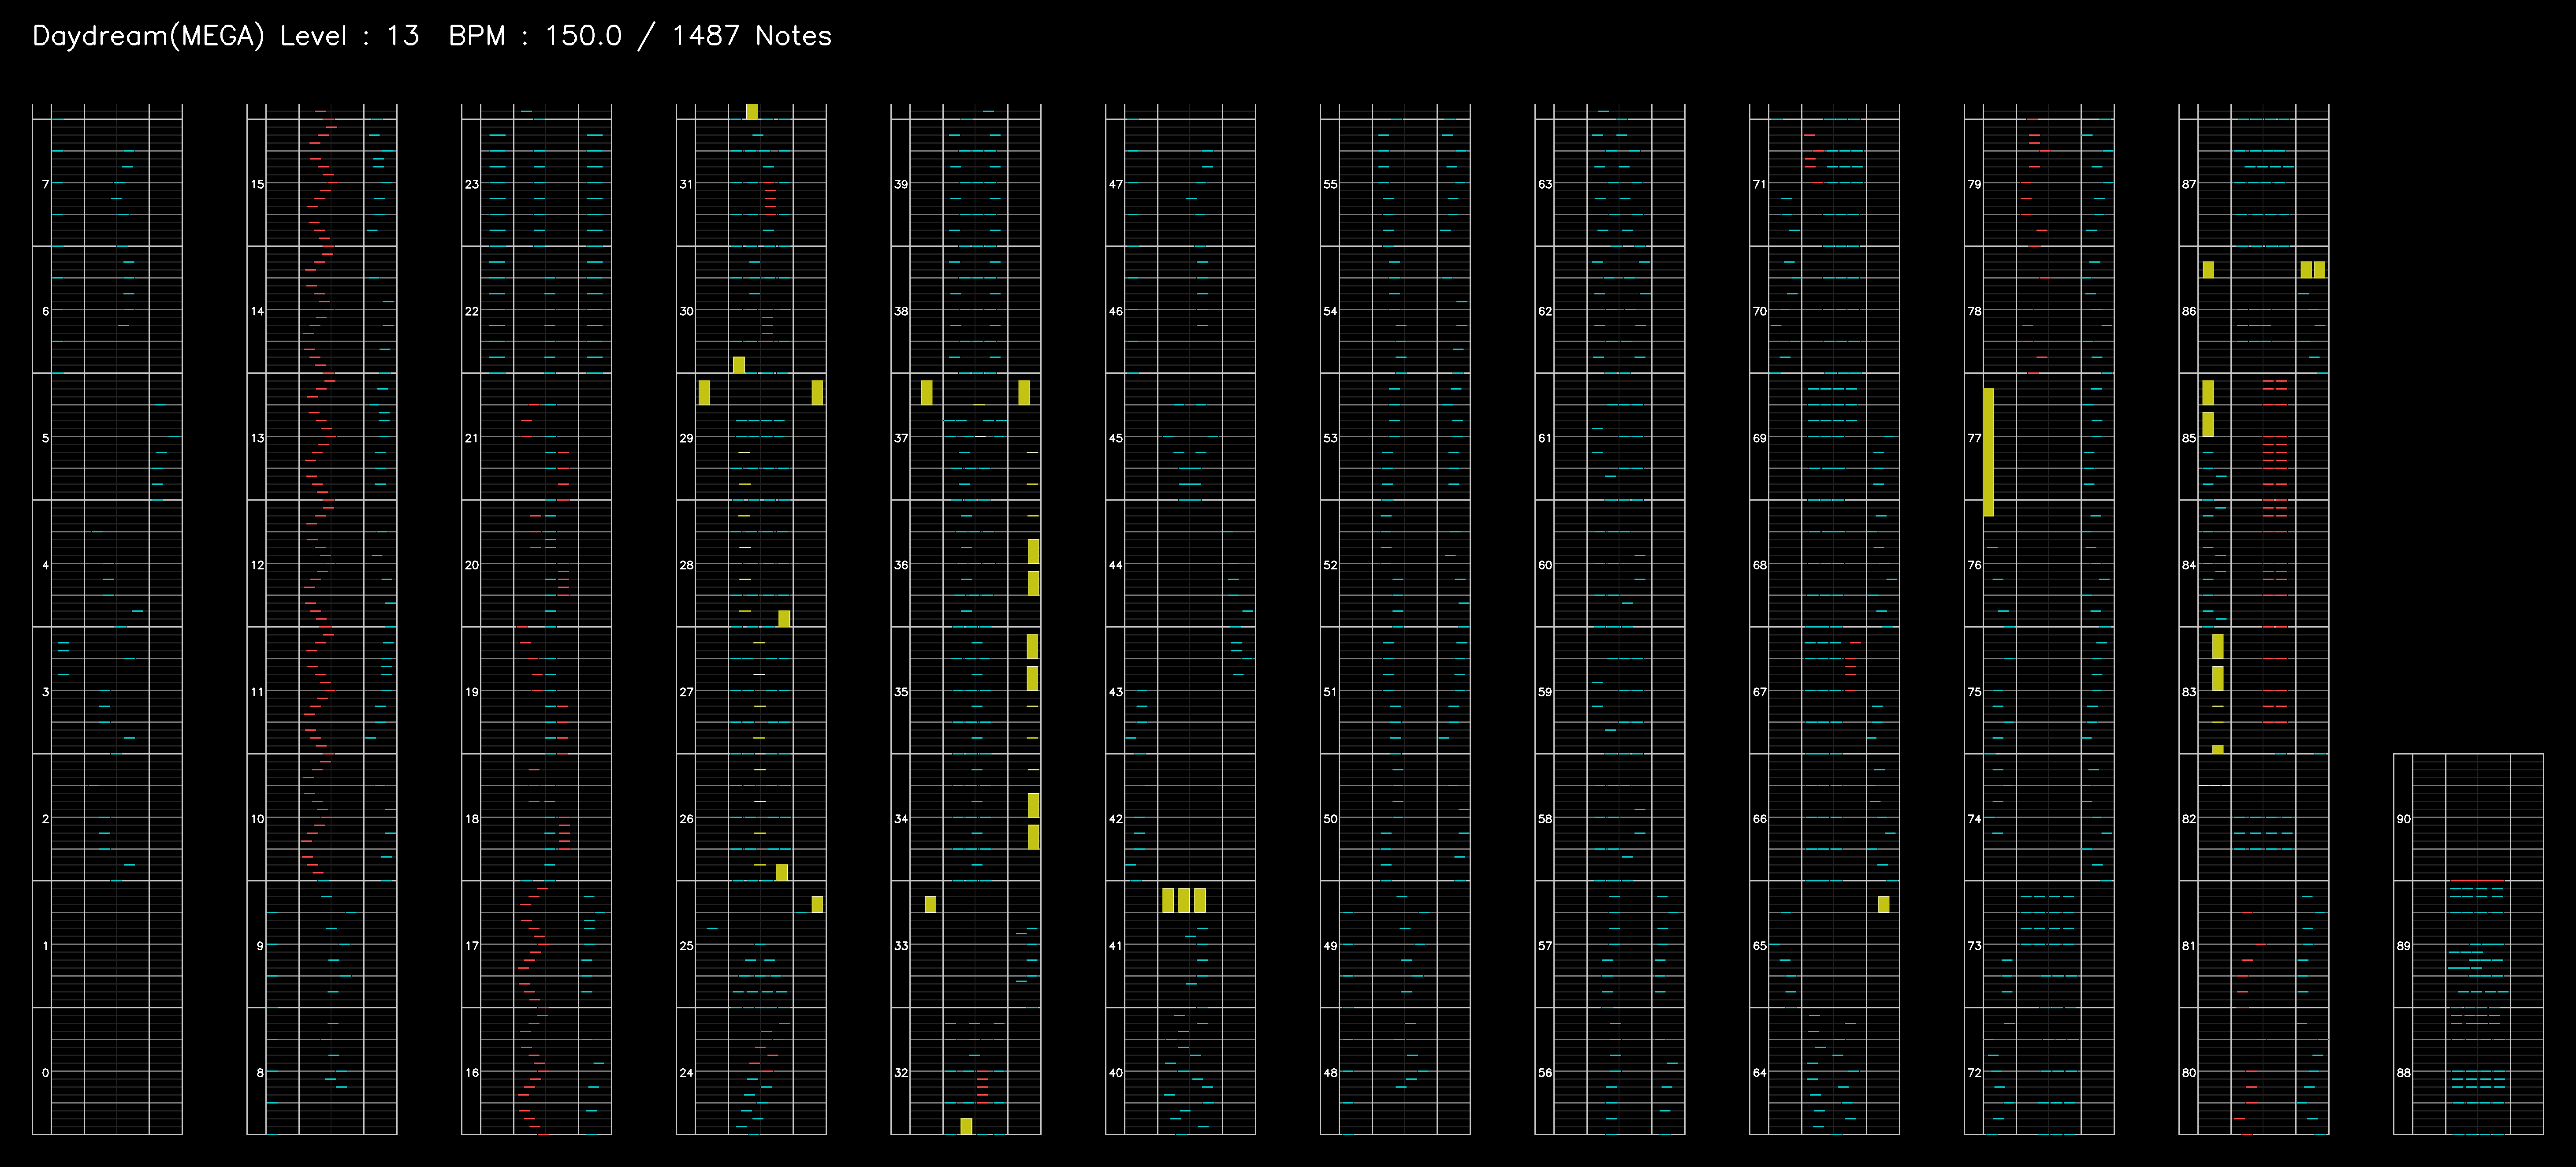2576x1167 pixels.
Task: Click measure label "63"
Action: (x=1545, y=184)
